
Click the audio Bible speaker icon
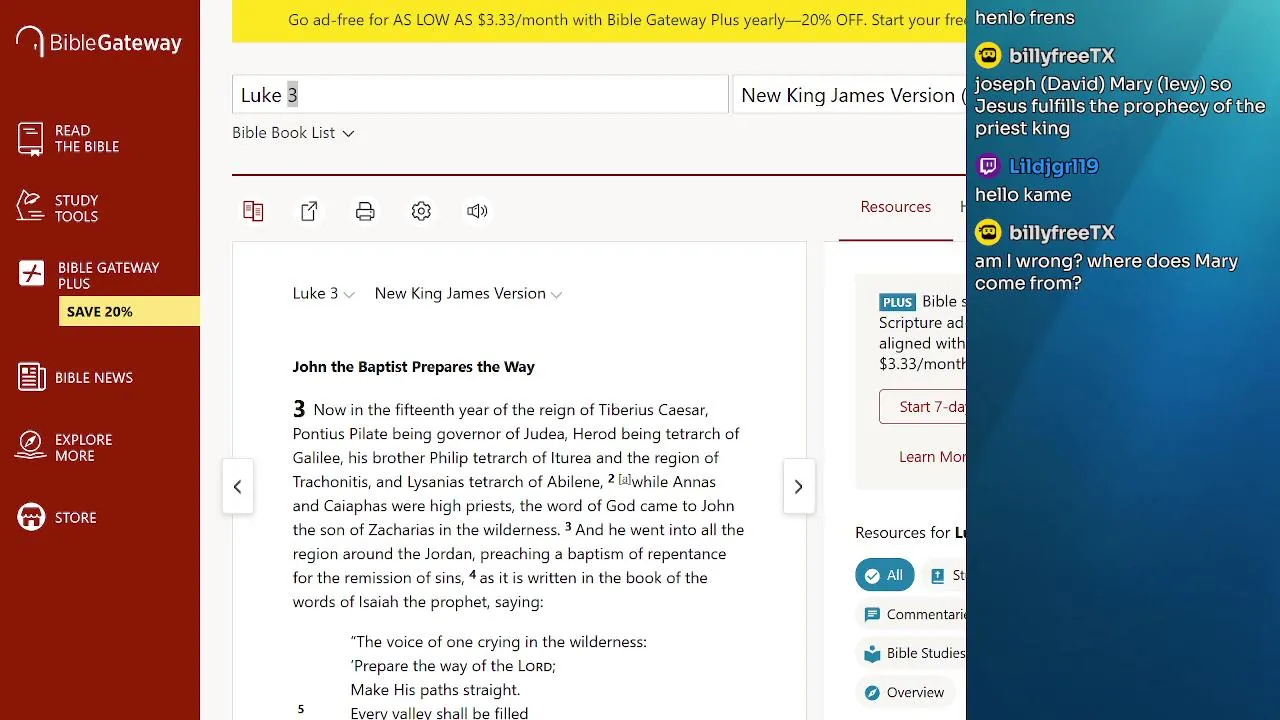[x=477, y=211]
